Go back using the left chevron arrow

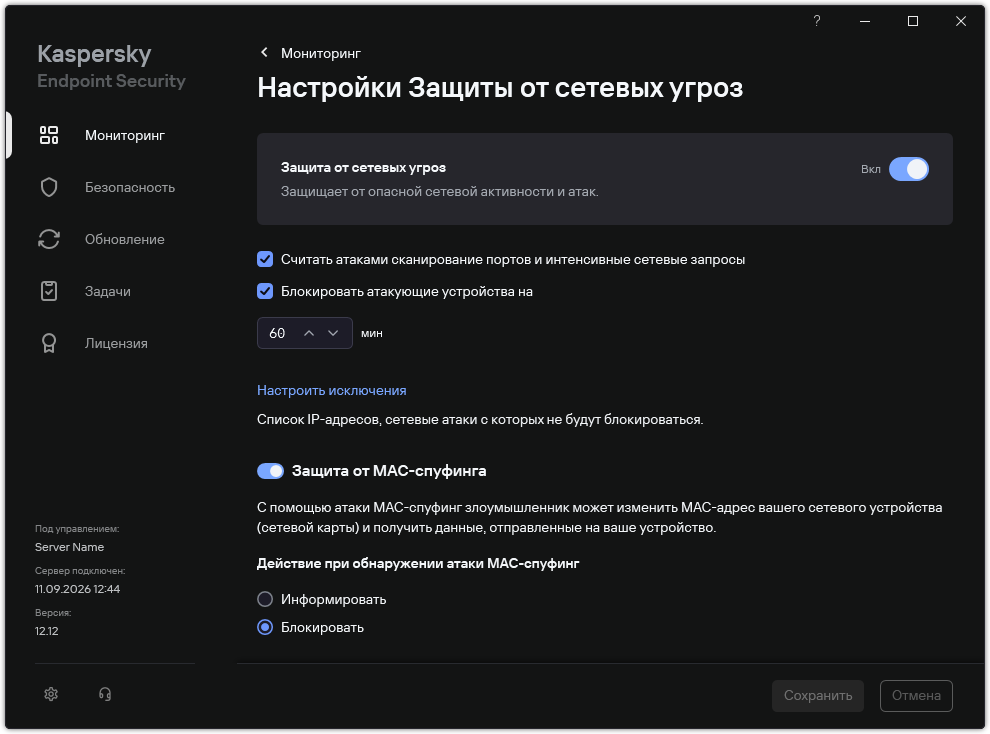click(265, 52)
